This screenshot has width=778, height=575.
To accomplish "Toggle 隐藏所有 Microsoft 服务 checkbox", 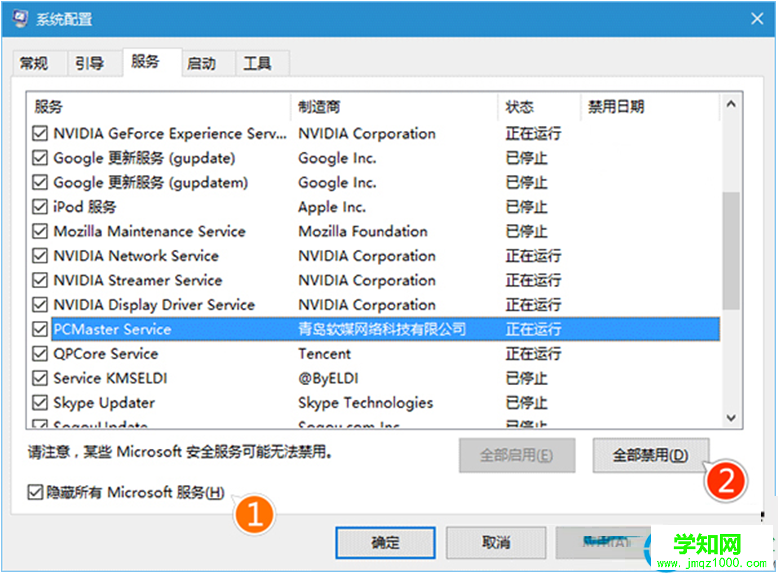I will click(x=36, y=492).
